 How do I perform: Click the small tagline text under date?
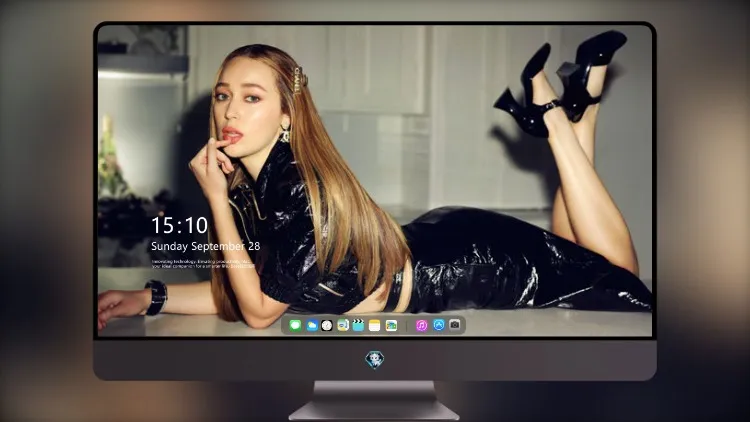coord(203,264)
